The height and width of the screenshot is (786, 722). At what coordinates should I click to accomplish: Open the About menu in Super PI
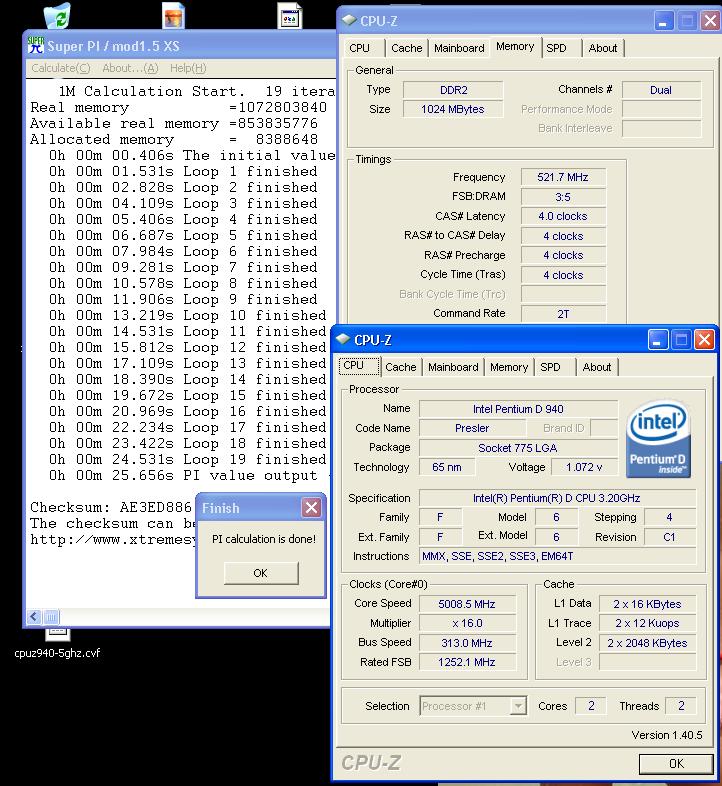[x=130, y=68]
